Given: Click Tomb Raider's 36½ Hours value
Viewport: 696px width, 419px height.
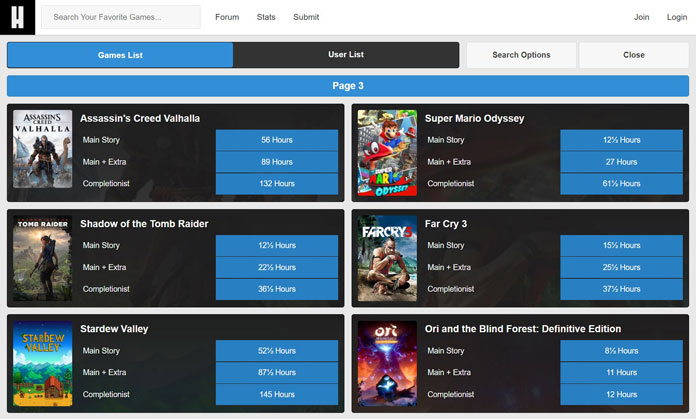Looking at the screenshot, I should tap(277, 289).
